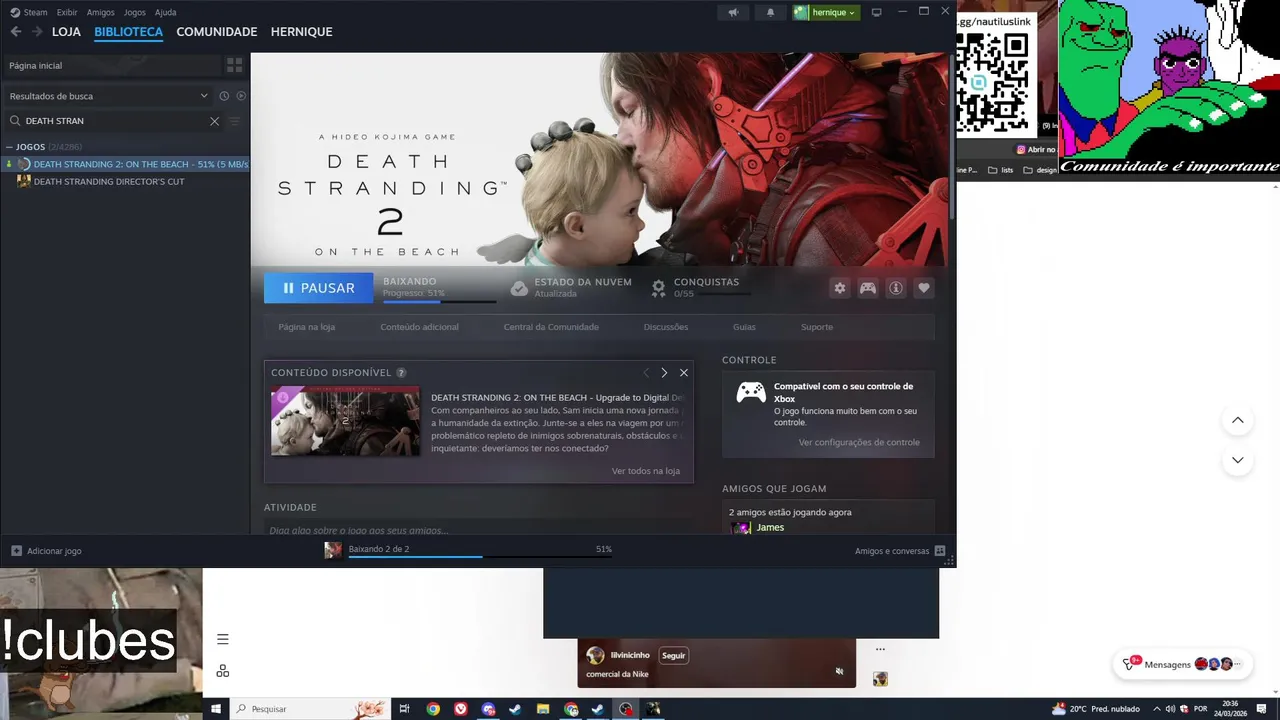Image resolution: width=1280 pixels, height=720 pixels.
Task: Open the Discussões tab
Action: point(666,327)
